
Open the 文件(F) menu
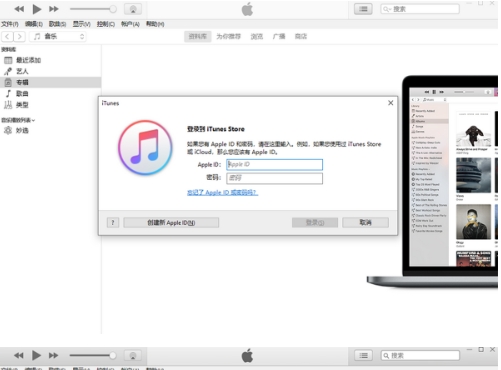[10, 24]
